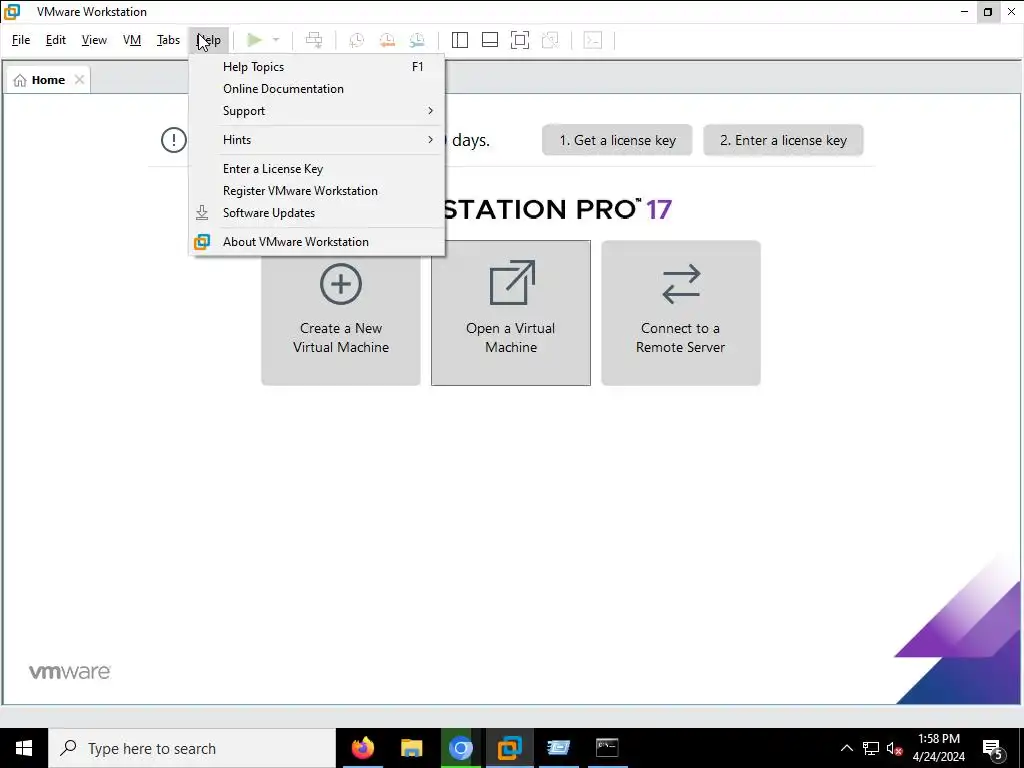
Task: Select Enter a License Key menu item
Action: point(317,168)
